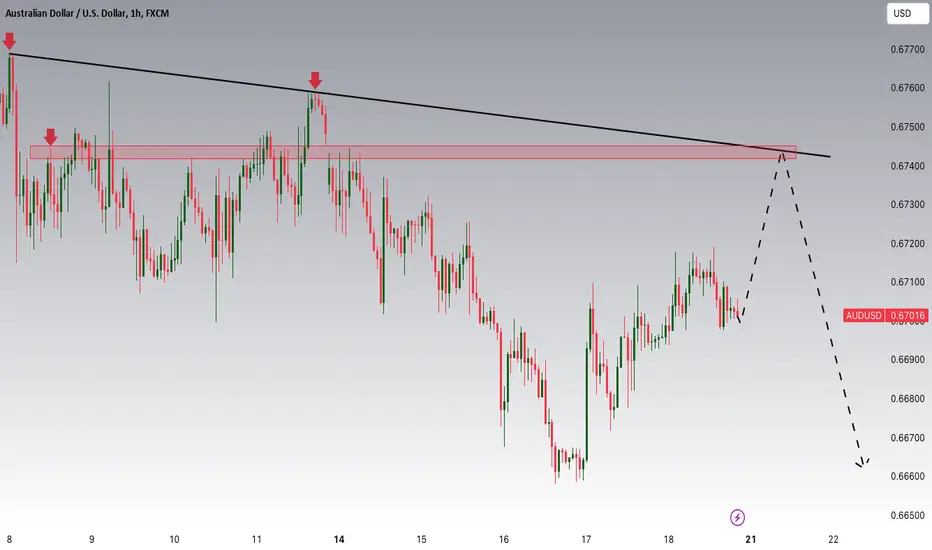
Task: Click the 0.66800 price axis label
Action: click(907, 399)
